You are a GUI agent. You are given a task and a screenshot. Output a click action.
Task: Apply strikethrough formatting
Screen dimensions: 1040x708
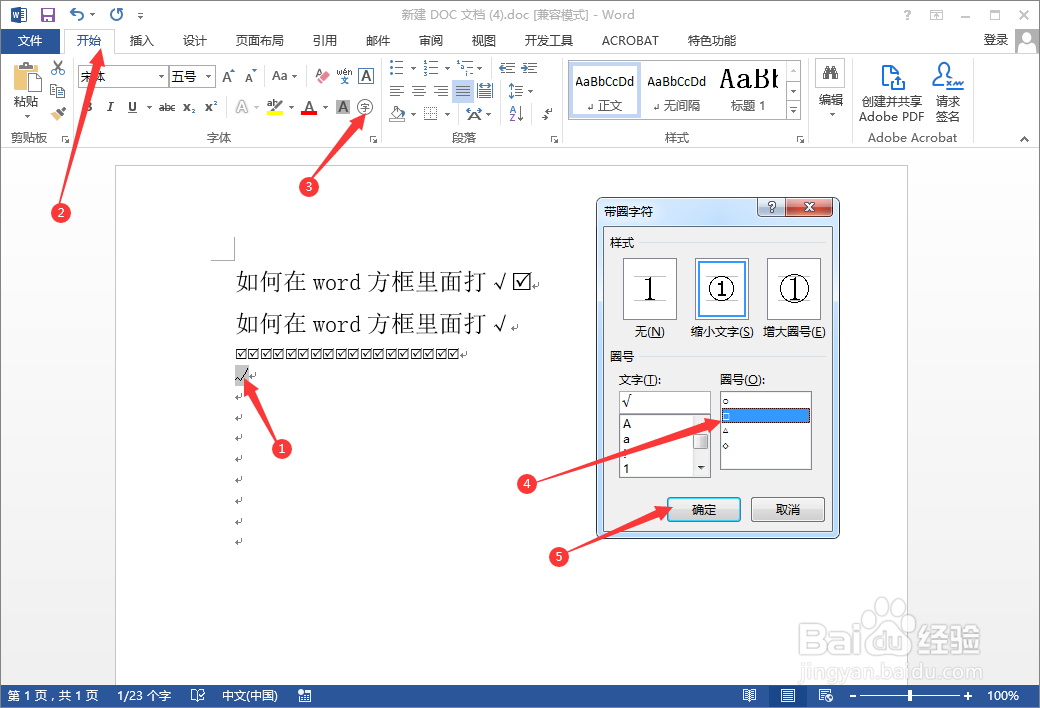(x=168, y=107)
